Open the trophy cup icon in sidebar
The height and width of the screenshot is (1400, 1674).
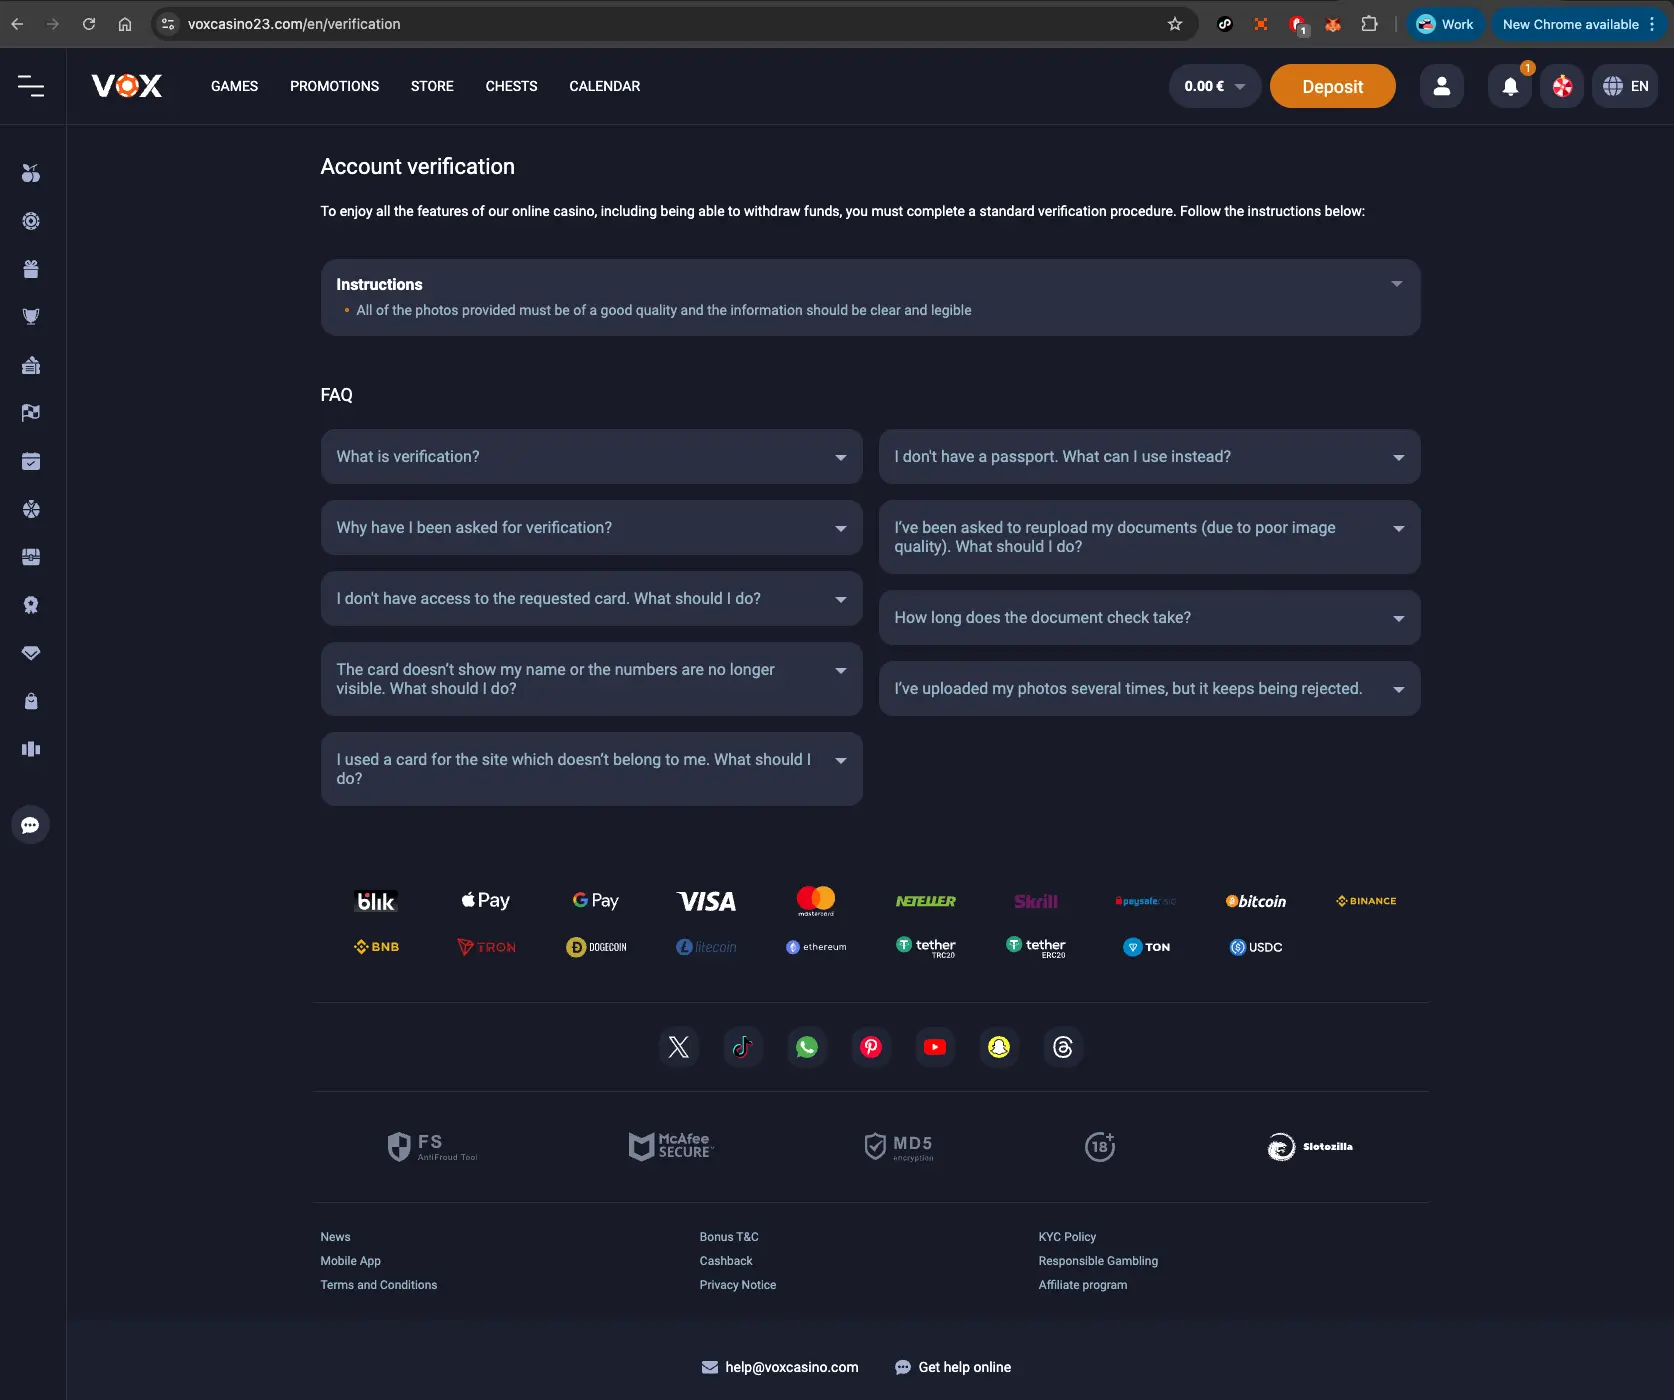pos(31,317)
